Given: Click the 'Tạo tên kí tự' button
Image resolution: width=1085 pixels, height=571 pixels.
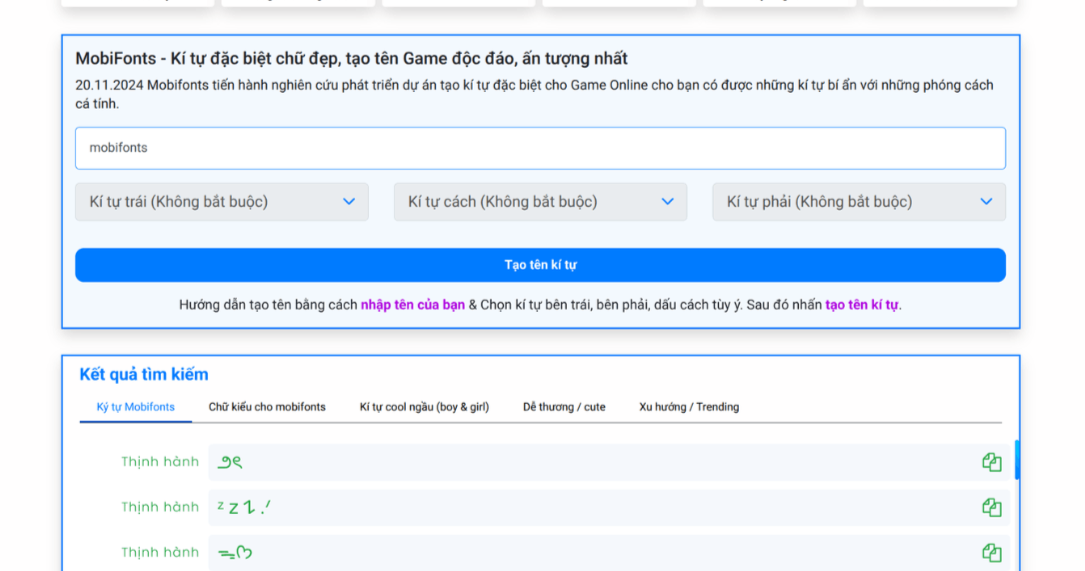Looking at the screenshot, I should pos(540,265).
